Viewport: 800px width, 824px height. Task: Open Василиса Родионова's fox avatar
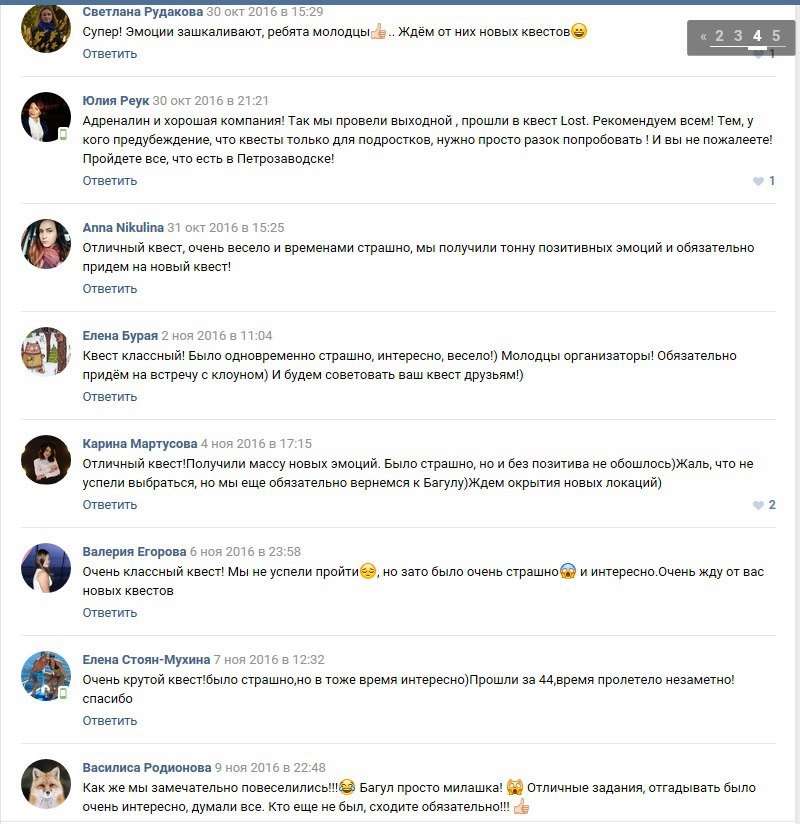(46, 784)
